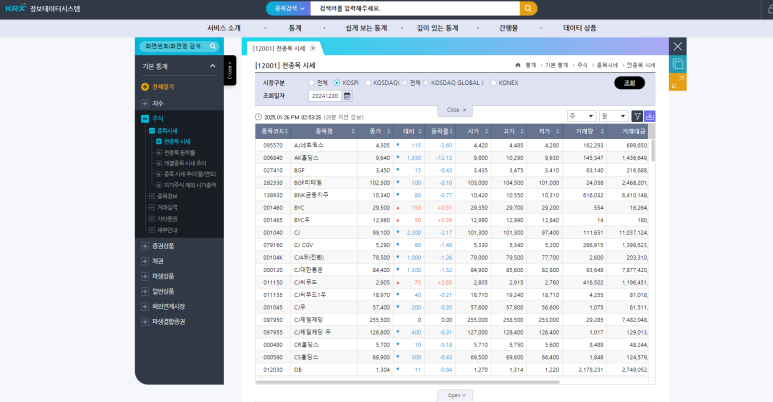Screen dimensions: 773x402
Task: Expand the 증권상품 tree node
Action: (x=145, y=246)
